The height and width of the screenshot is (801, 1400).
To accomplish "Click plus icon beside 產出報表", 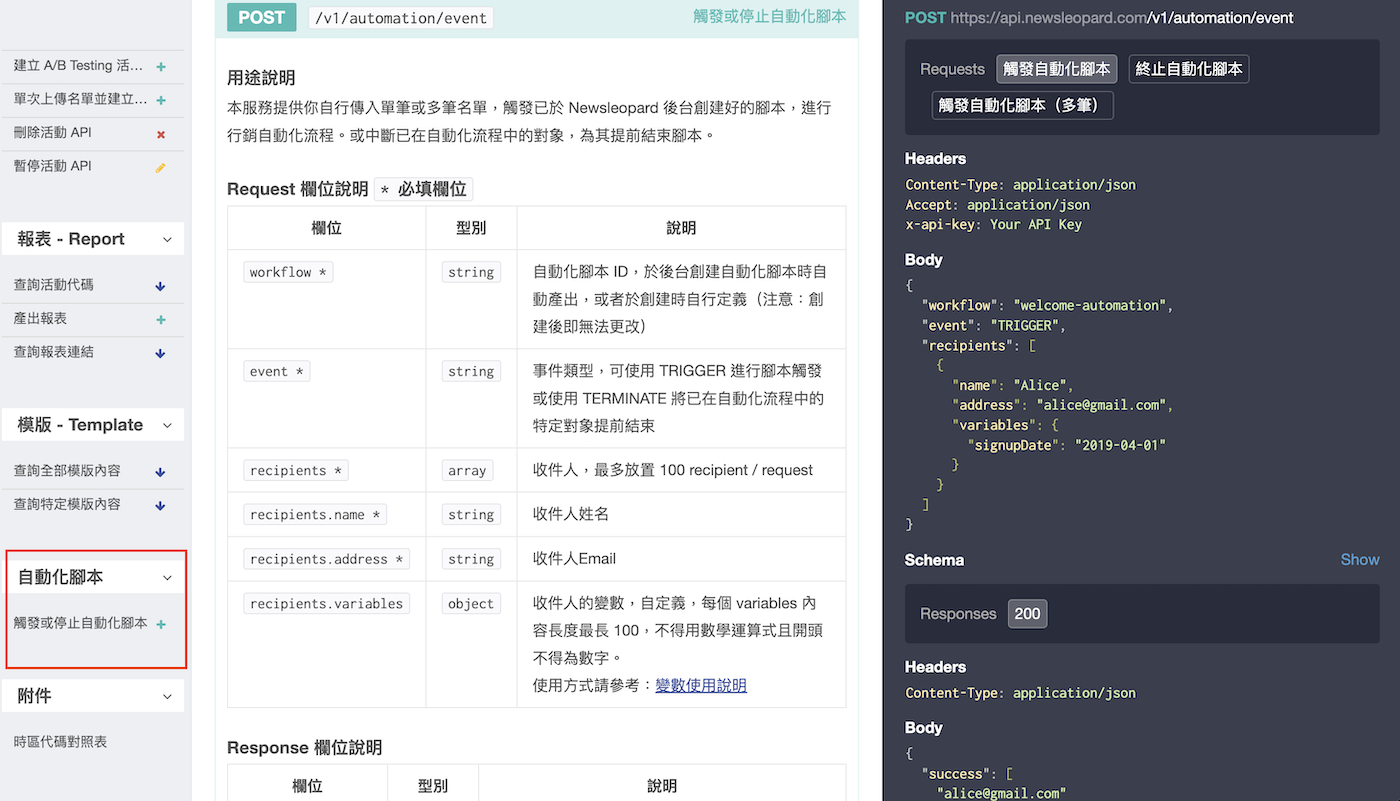I will 161,320.
